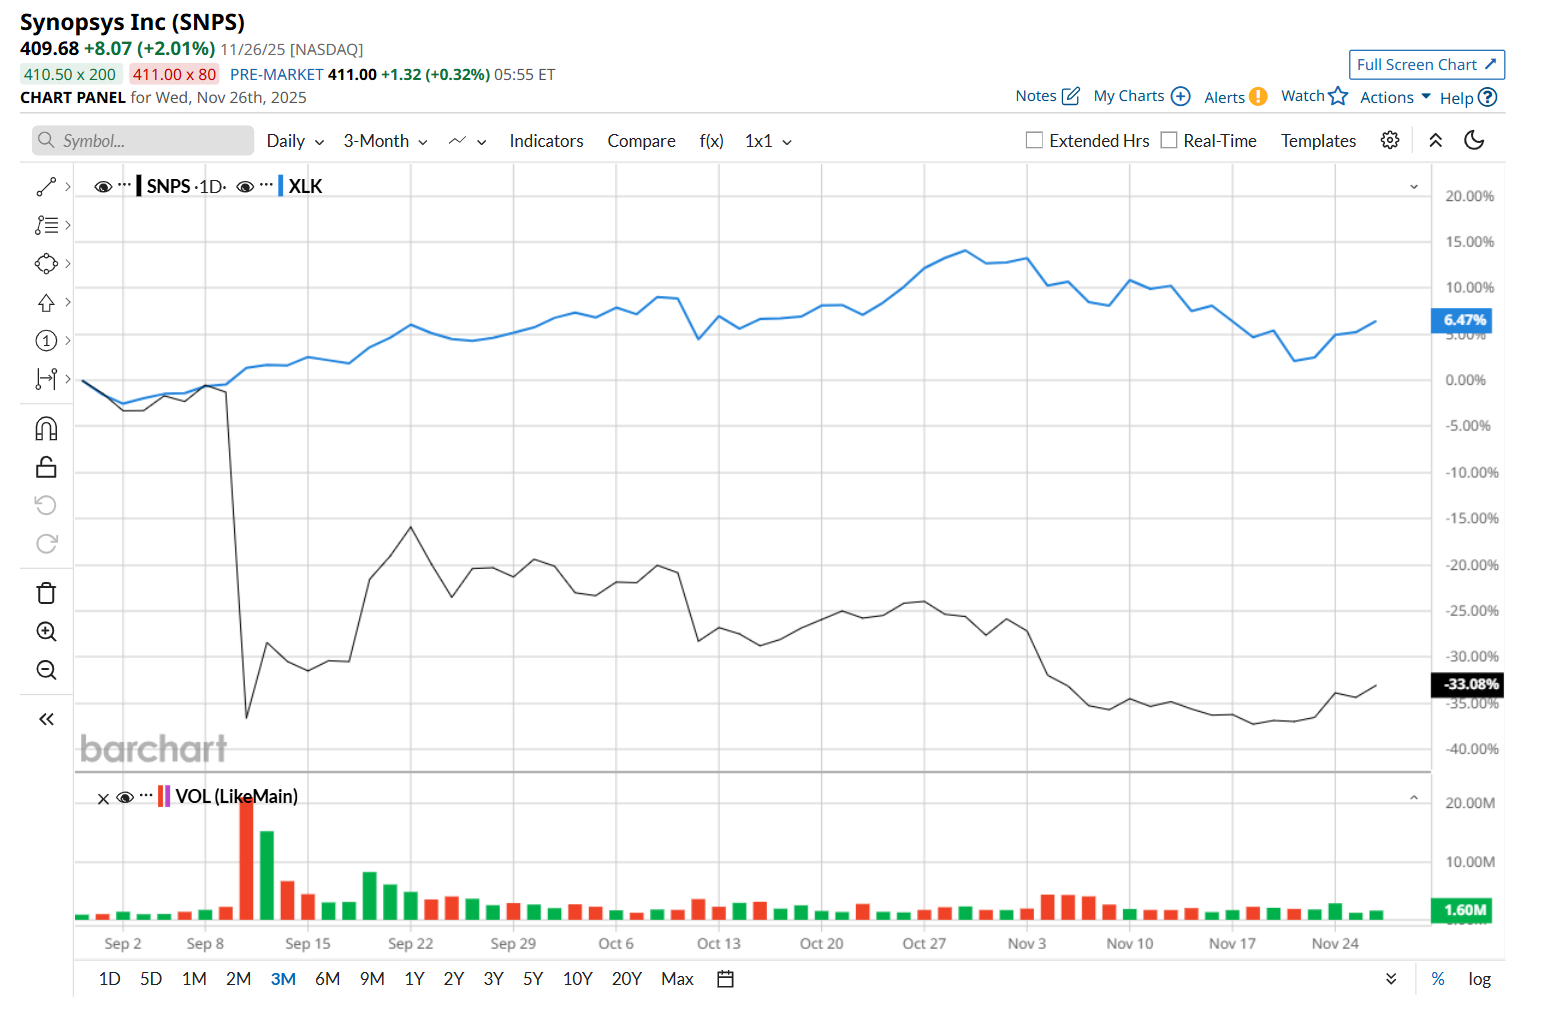Screen dimensions: 1543x1018
Task: Open chart settings gear
Action: pyautogui.click(x=1390, y=140)
